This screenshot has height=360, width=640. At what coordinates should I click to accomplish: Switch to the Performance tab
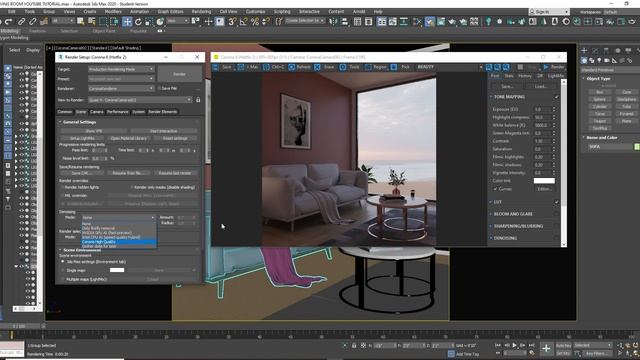click(x=118, y=112)
